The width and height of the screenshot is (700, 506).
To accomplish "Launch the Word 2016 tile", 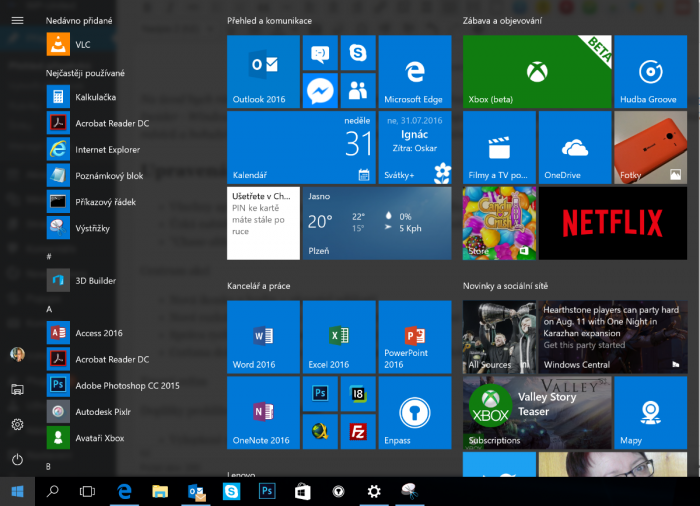I will [x=263, y=336].
